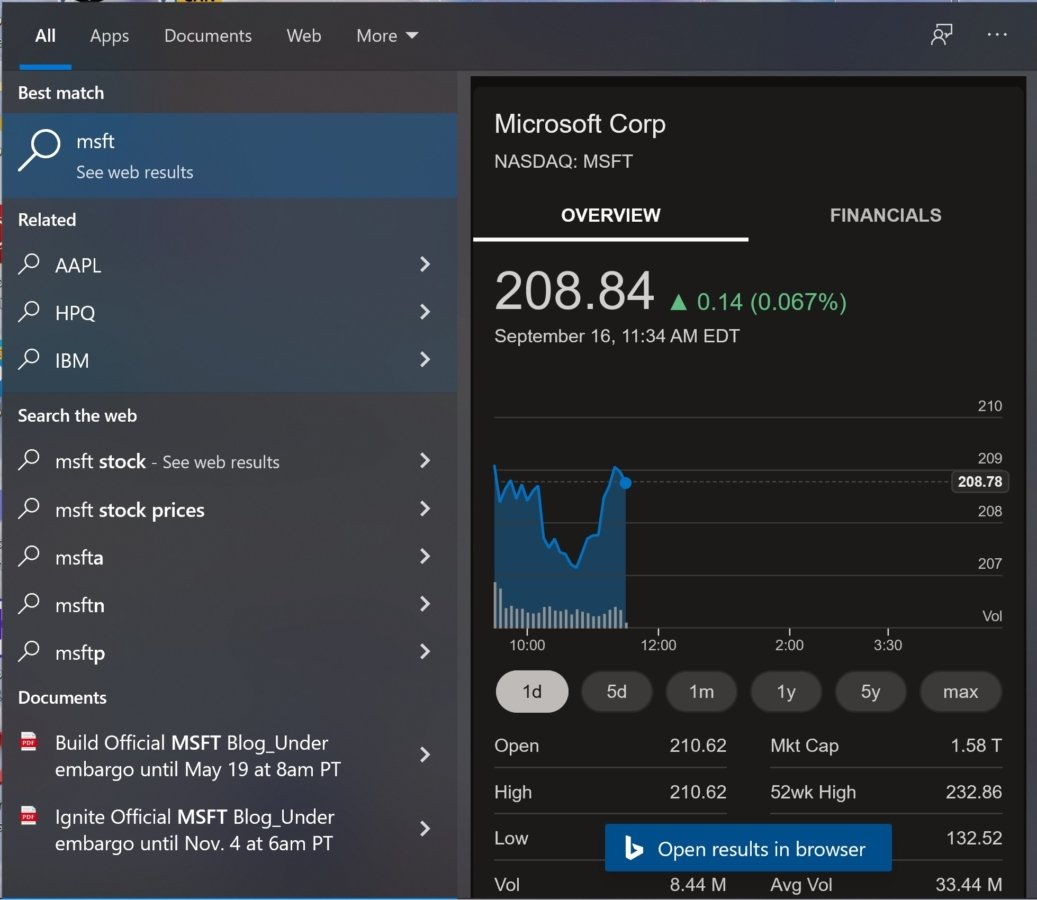The height and width of the screenshot is (900, 1037).
Task: Open msft stock prices web suggestion
Action: click(229, 509)
